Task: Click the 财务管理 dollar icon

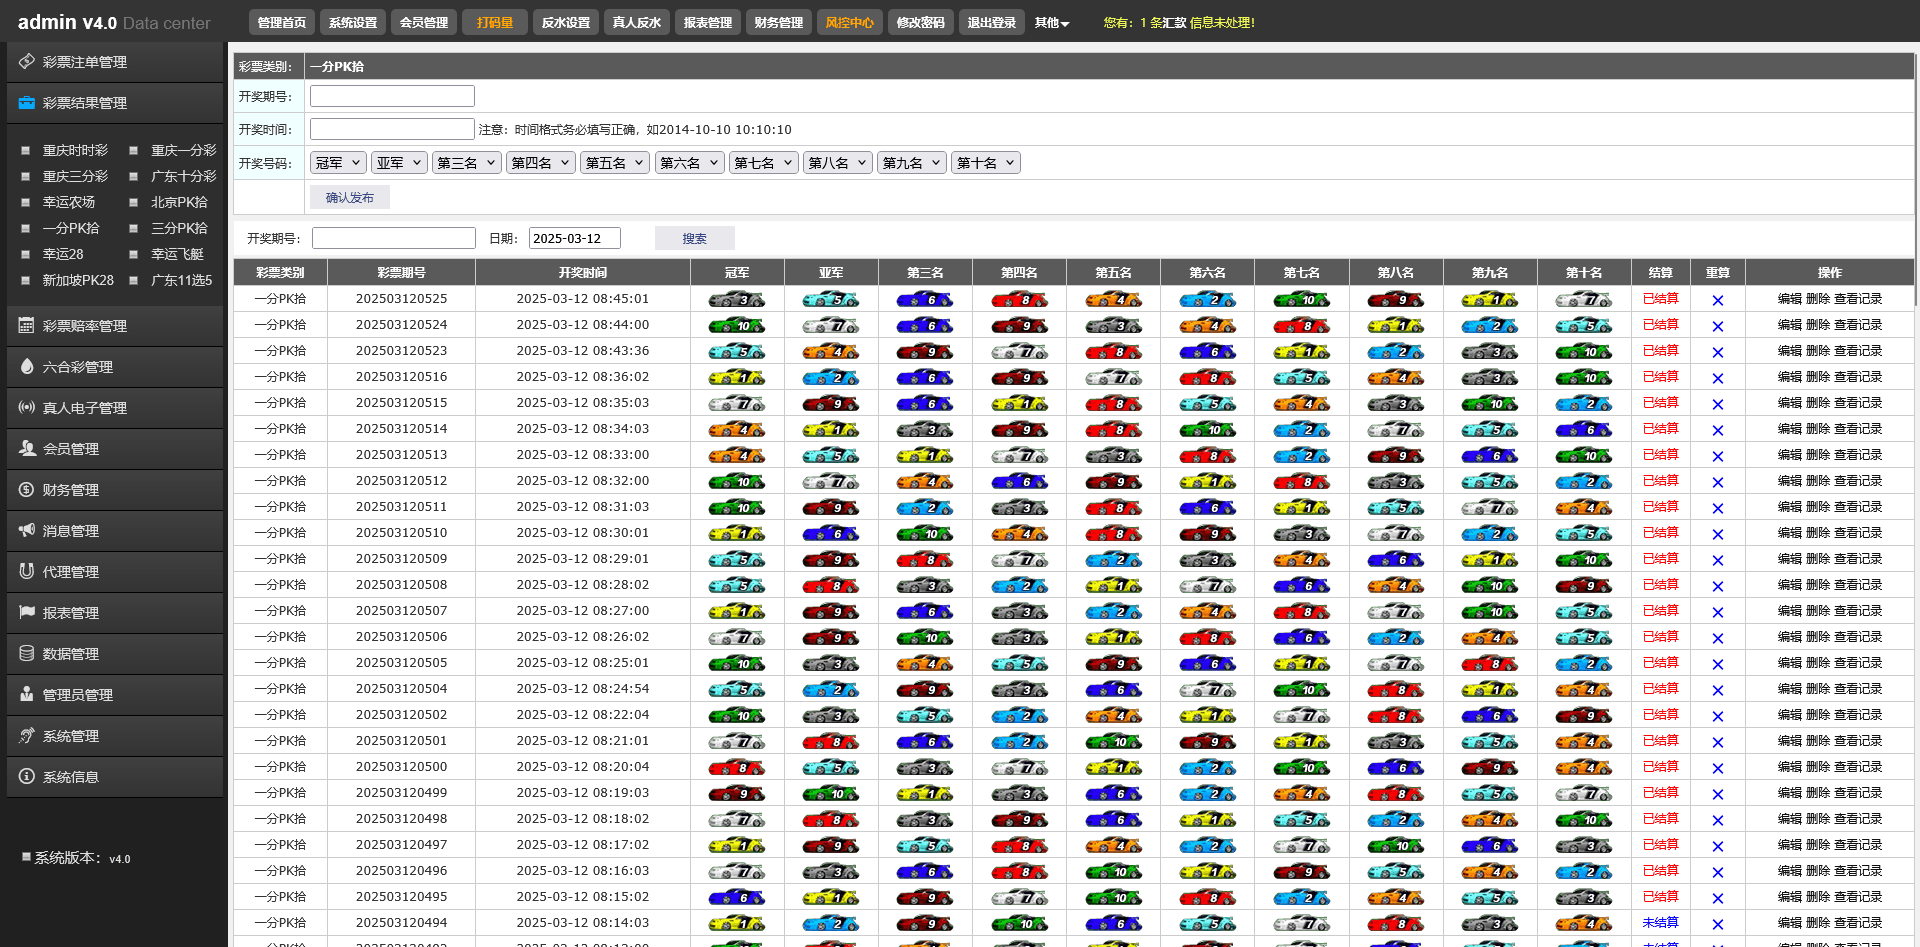Action: pos(27,490)
